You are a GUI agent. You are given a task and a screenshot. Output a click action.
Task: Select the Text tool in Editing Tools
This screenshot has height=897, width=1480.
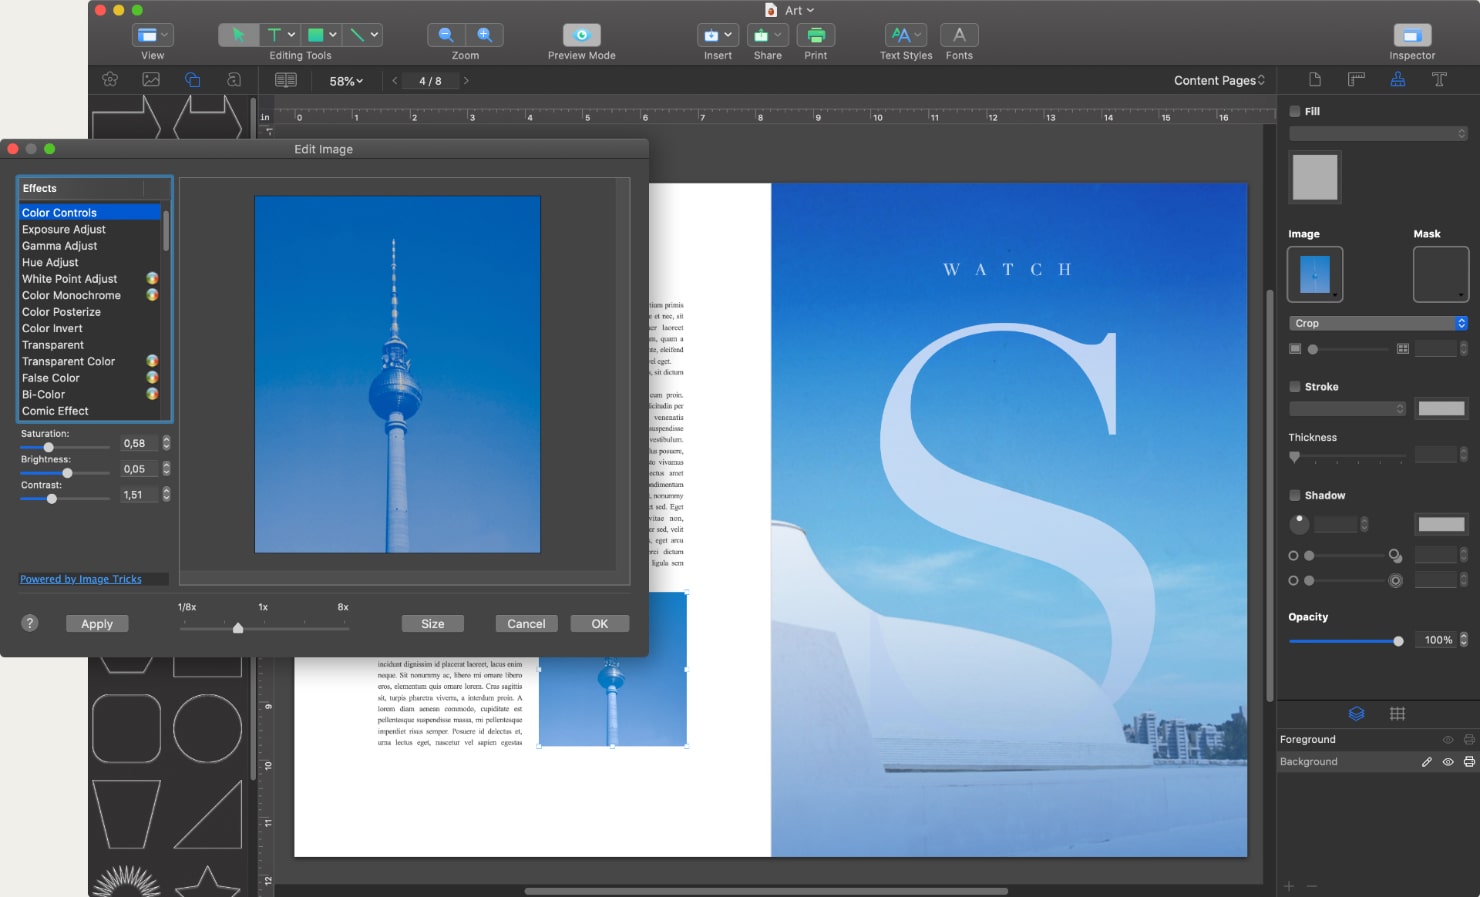tap(275, 33)
